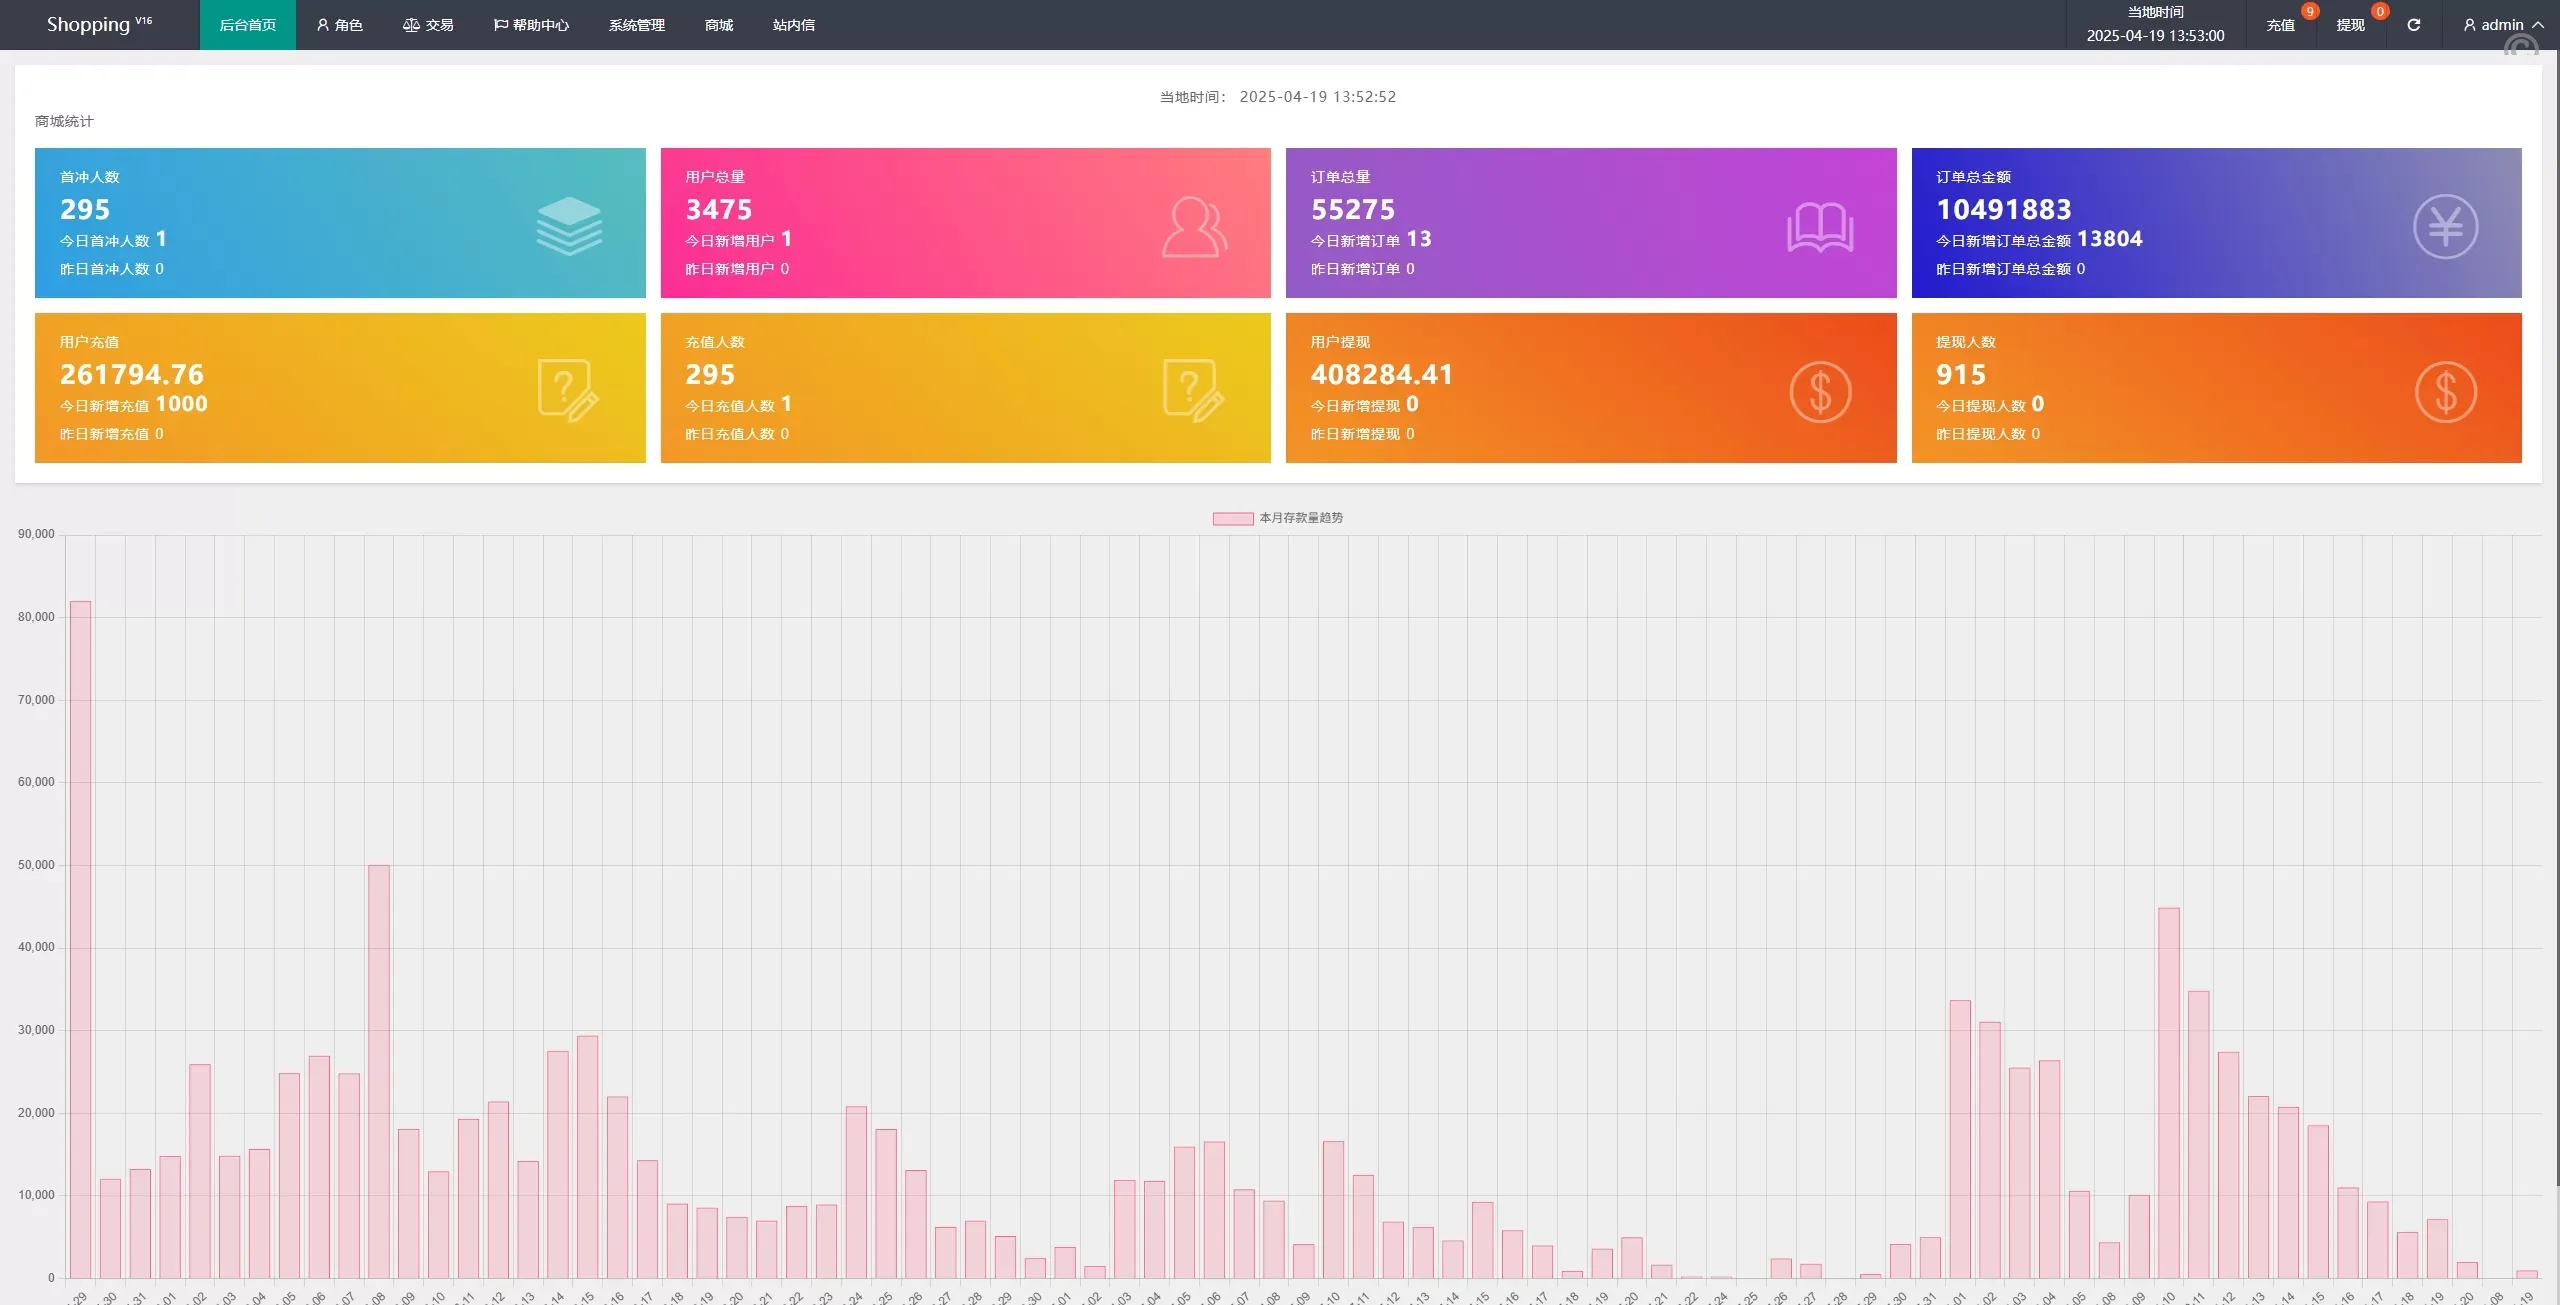2560x1305 pixels.
Task: Click the open book icon in 订单总量 card
Action: 1819,227
